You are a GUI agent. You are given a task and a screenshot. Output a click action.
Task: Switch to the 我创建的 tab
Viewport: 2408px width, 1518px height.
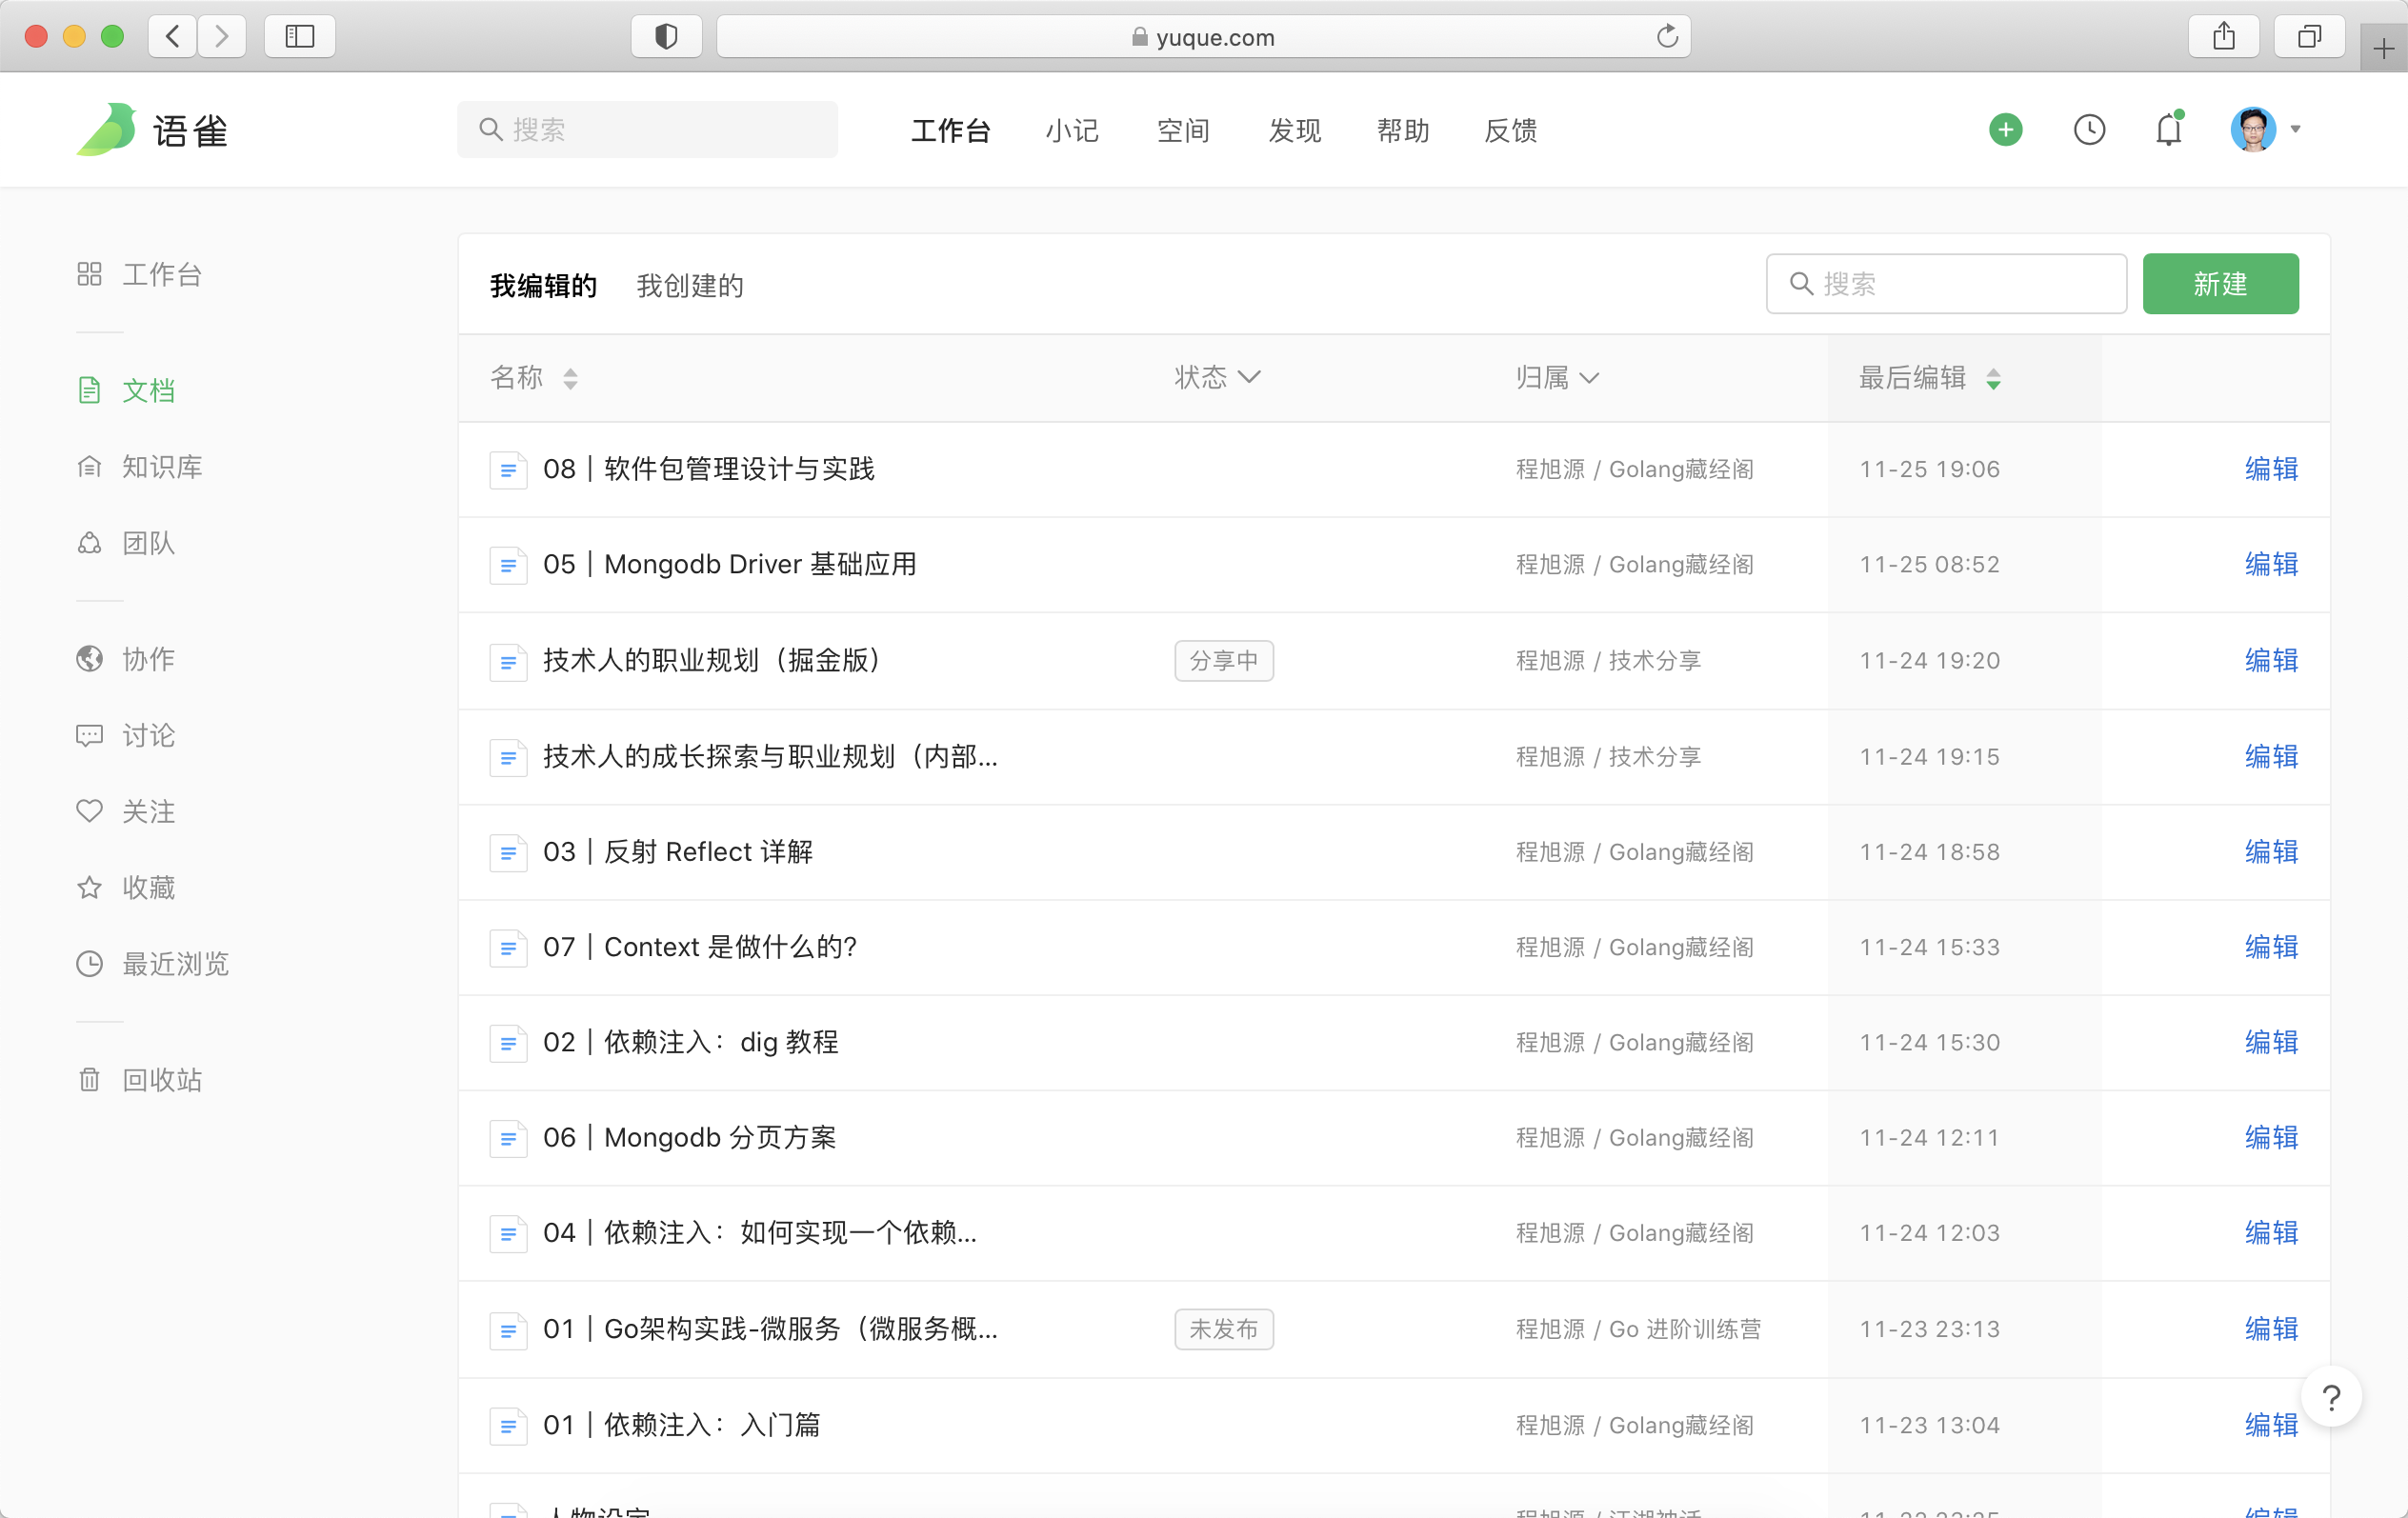pyautogui.click(x=690, y=286)
